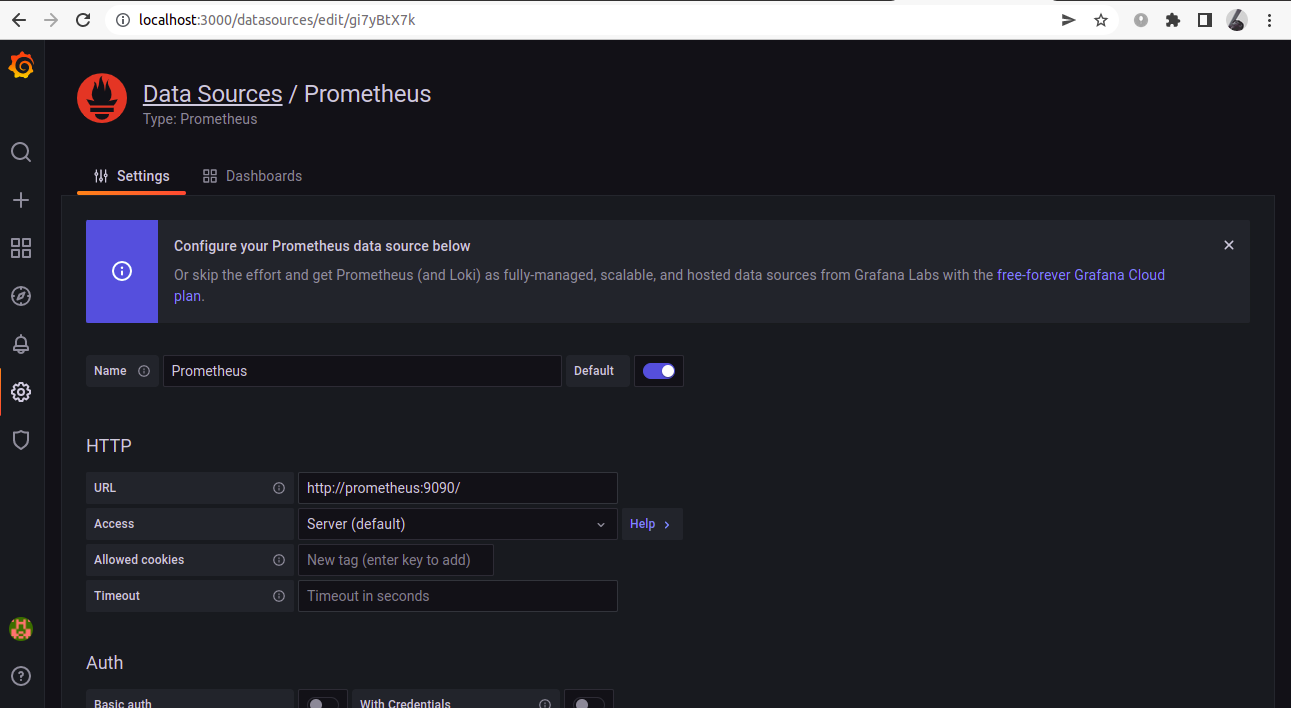Show the info tooltip next to URL
Screen dimensions: 1291x708
[x=279, y=488]
